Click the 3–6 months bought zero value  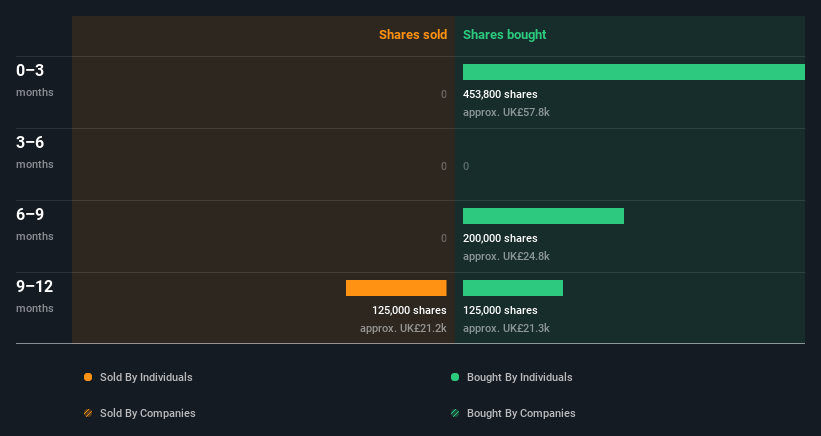[x=466, y=166]
